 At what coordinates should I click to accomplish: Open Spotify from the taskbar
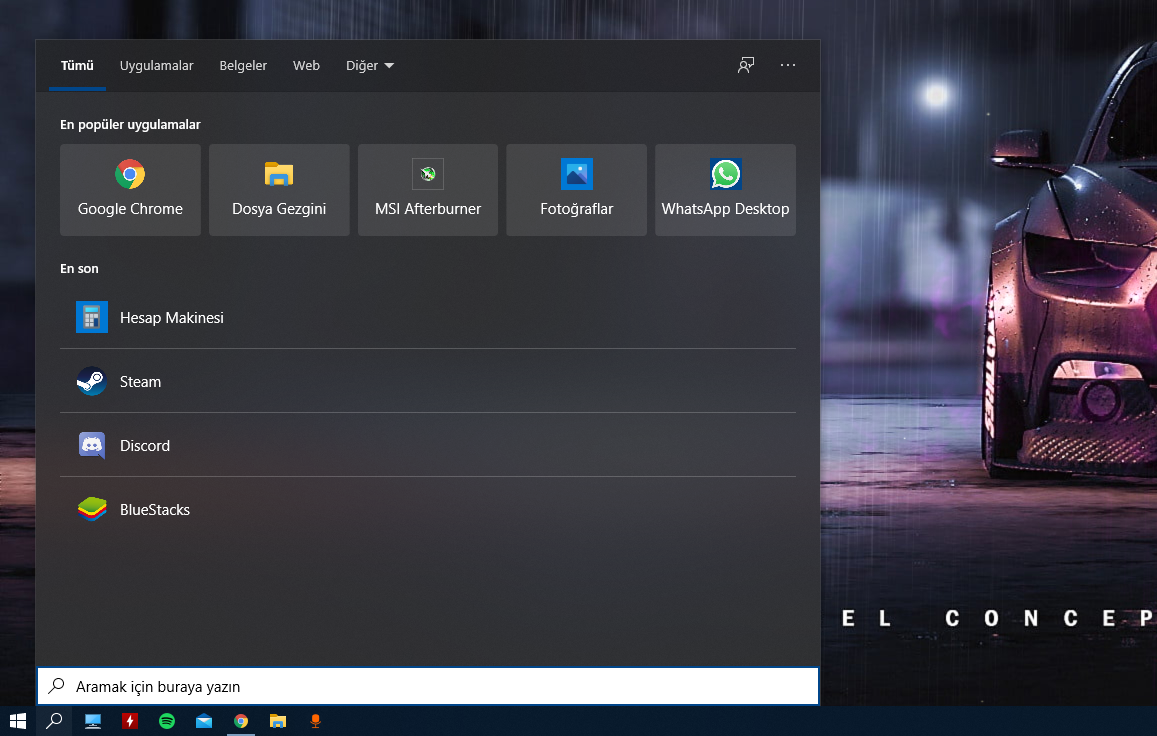pyautogui.click(x=167, y=721)
